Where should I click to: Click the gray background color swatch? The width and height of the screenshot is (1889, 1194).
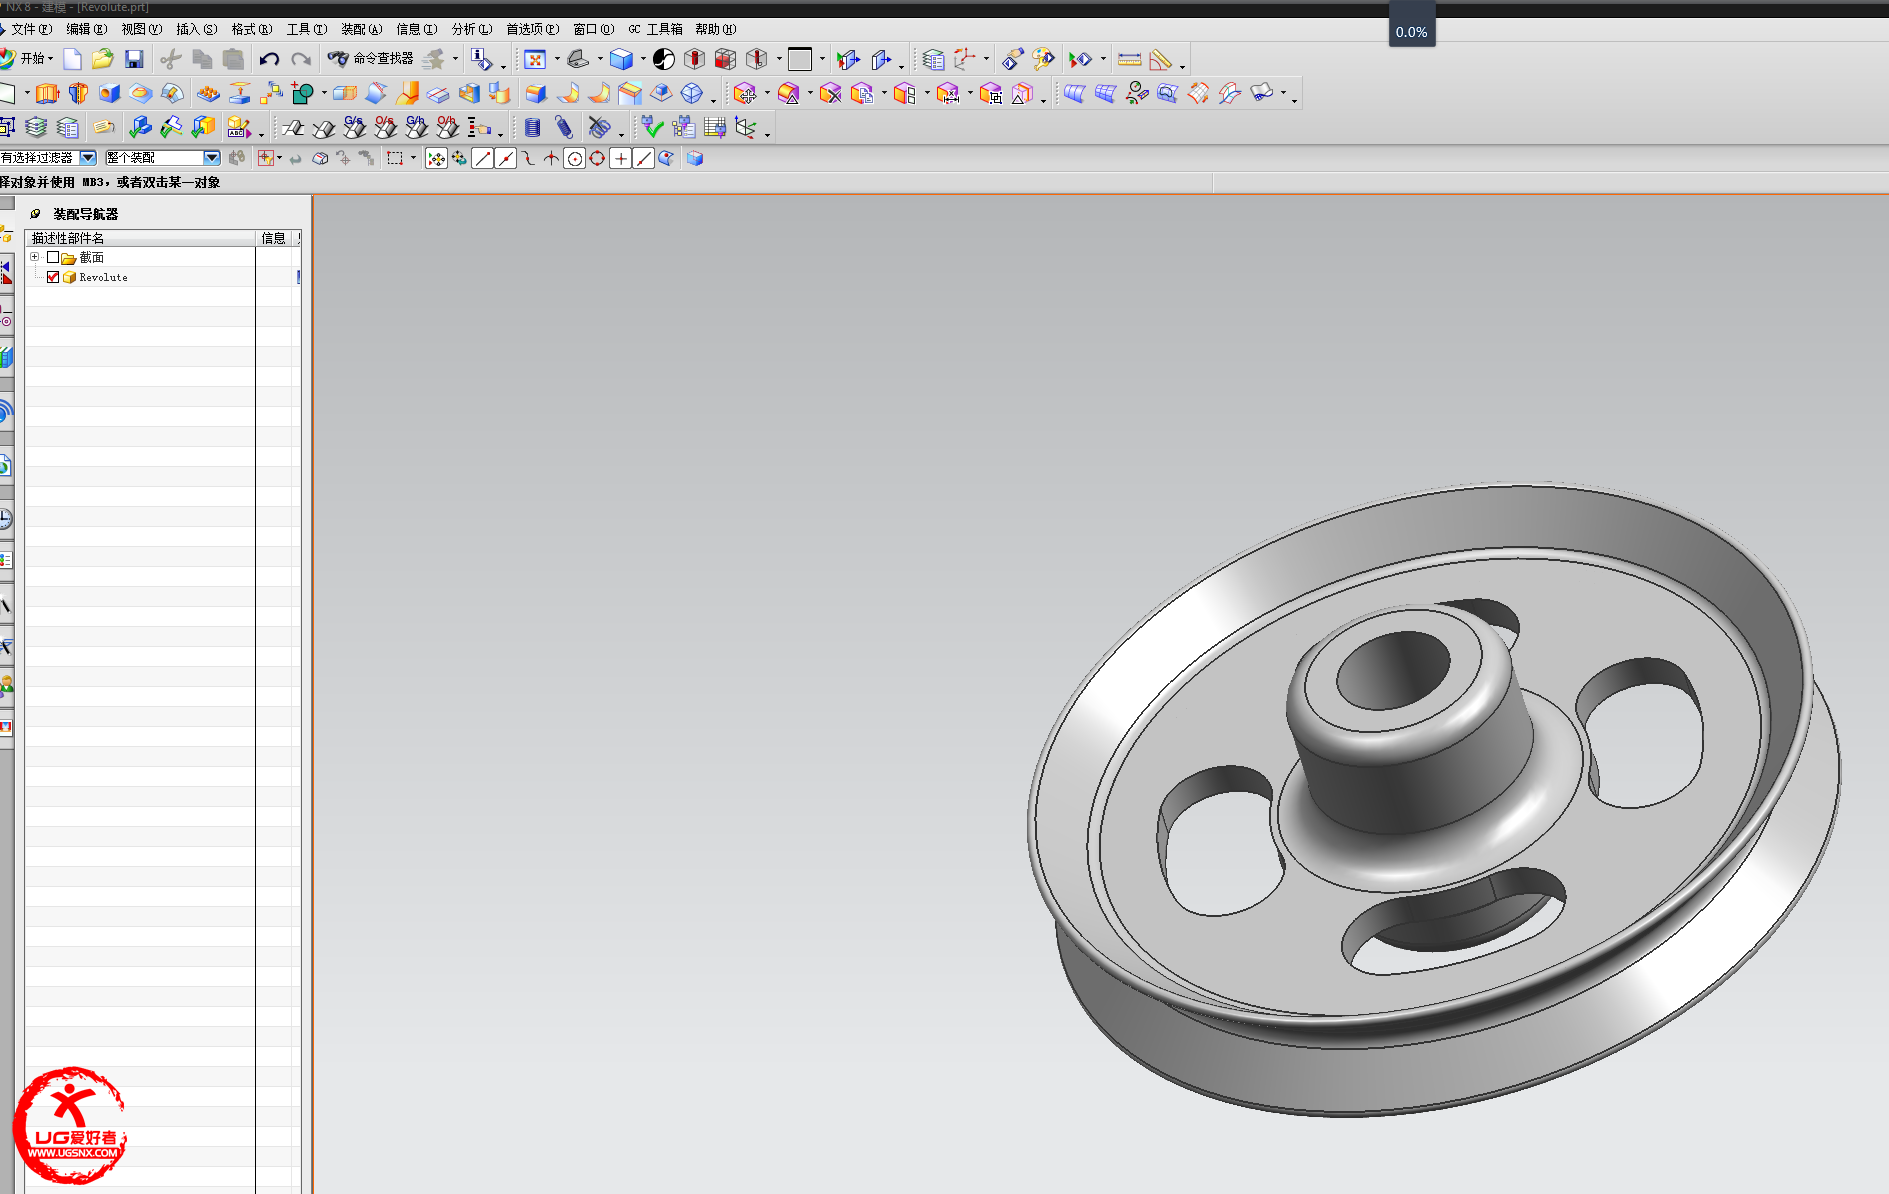[x=800, y=60]
